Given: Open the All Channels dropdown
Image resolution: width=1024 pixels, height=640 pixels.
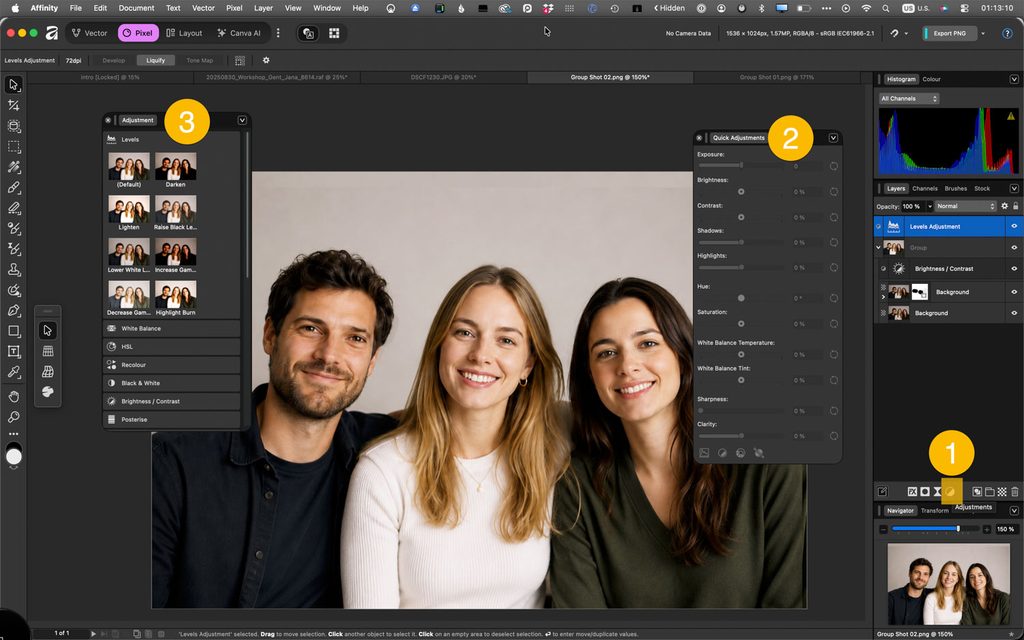Looking at the screenshot, I should pyautogui.click(x=909, y=99).
